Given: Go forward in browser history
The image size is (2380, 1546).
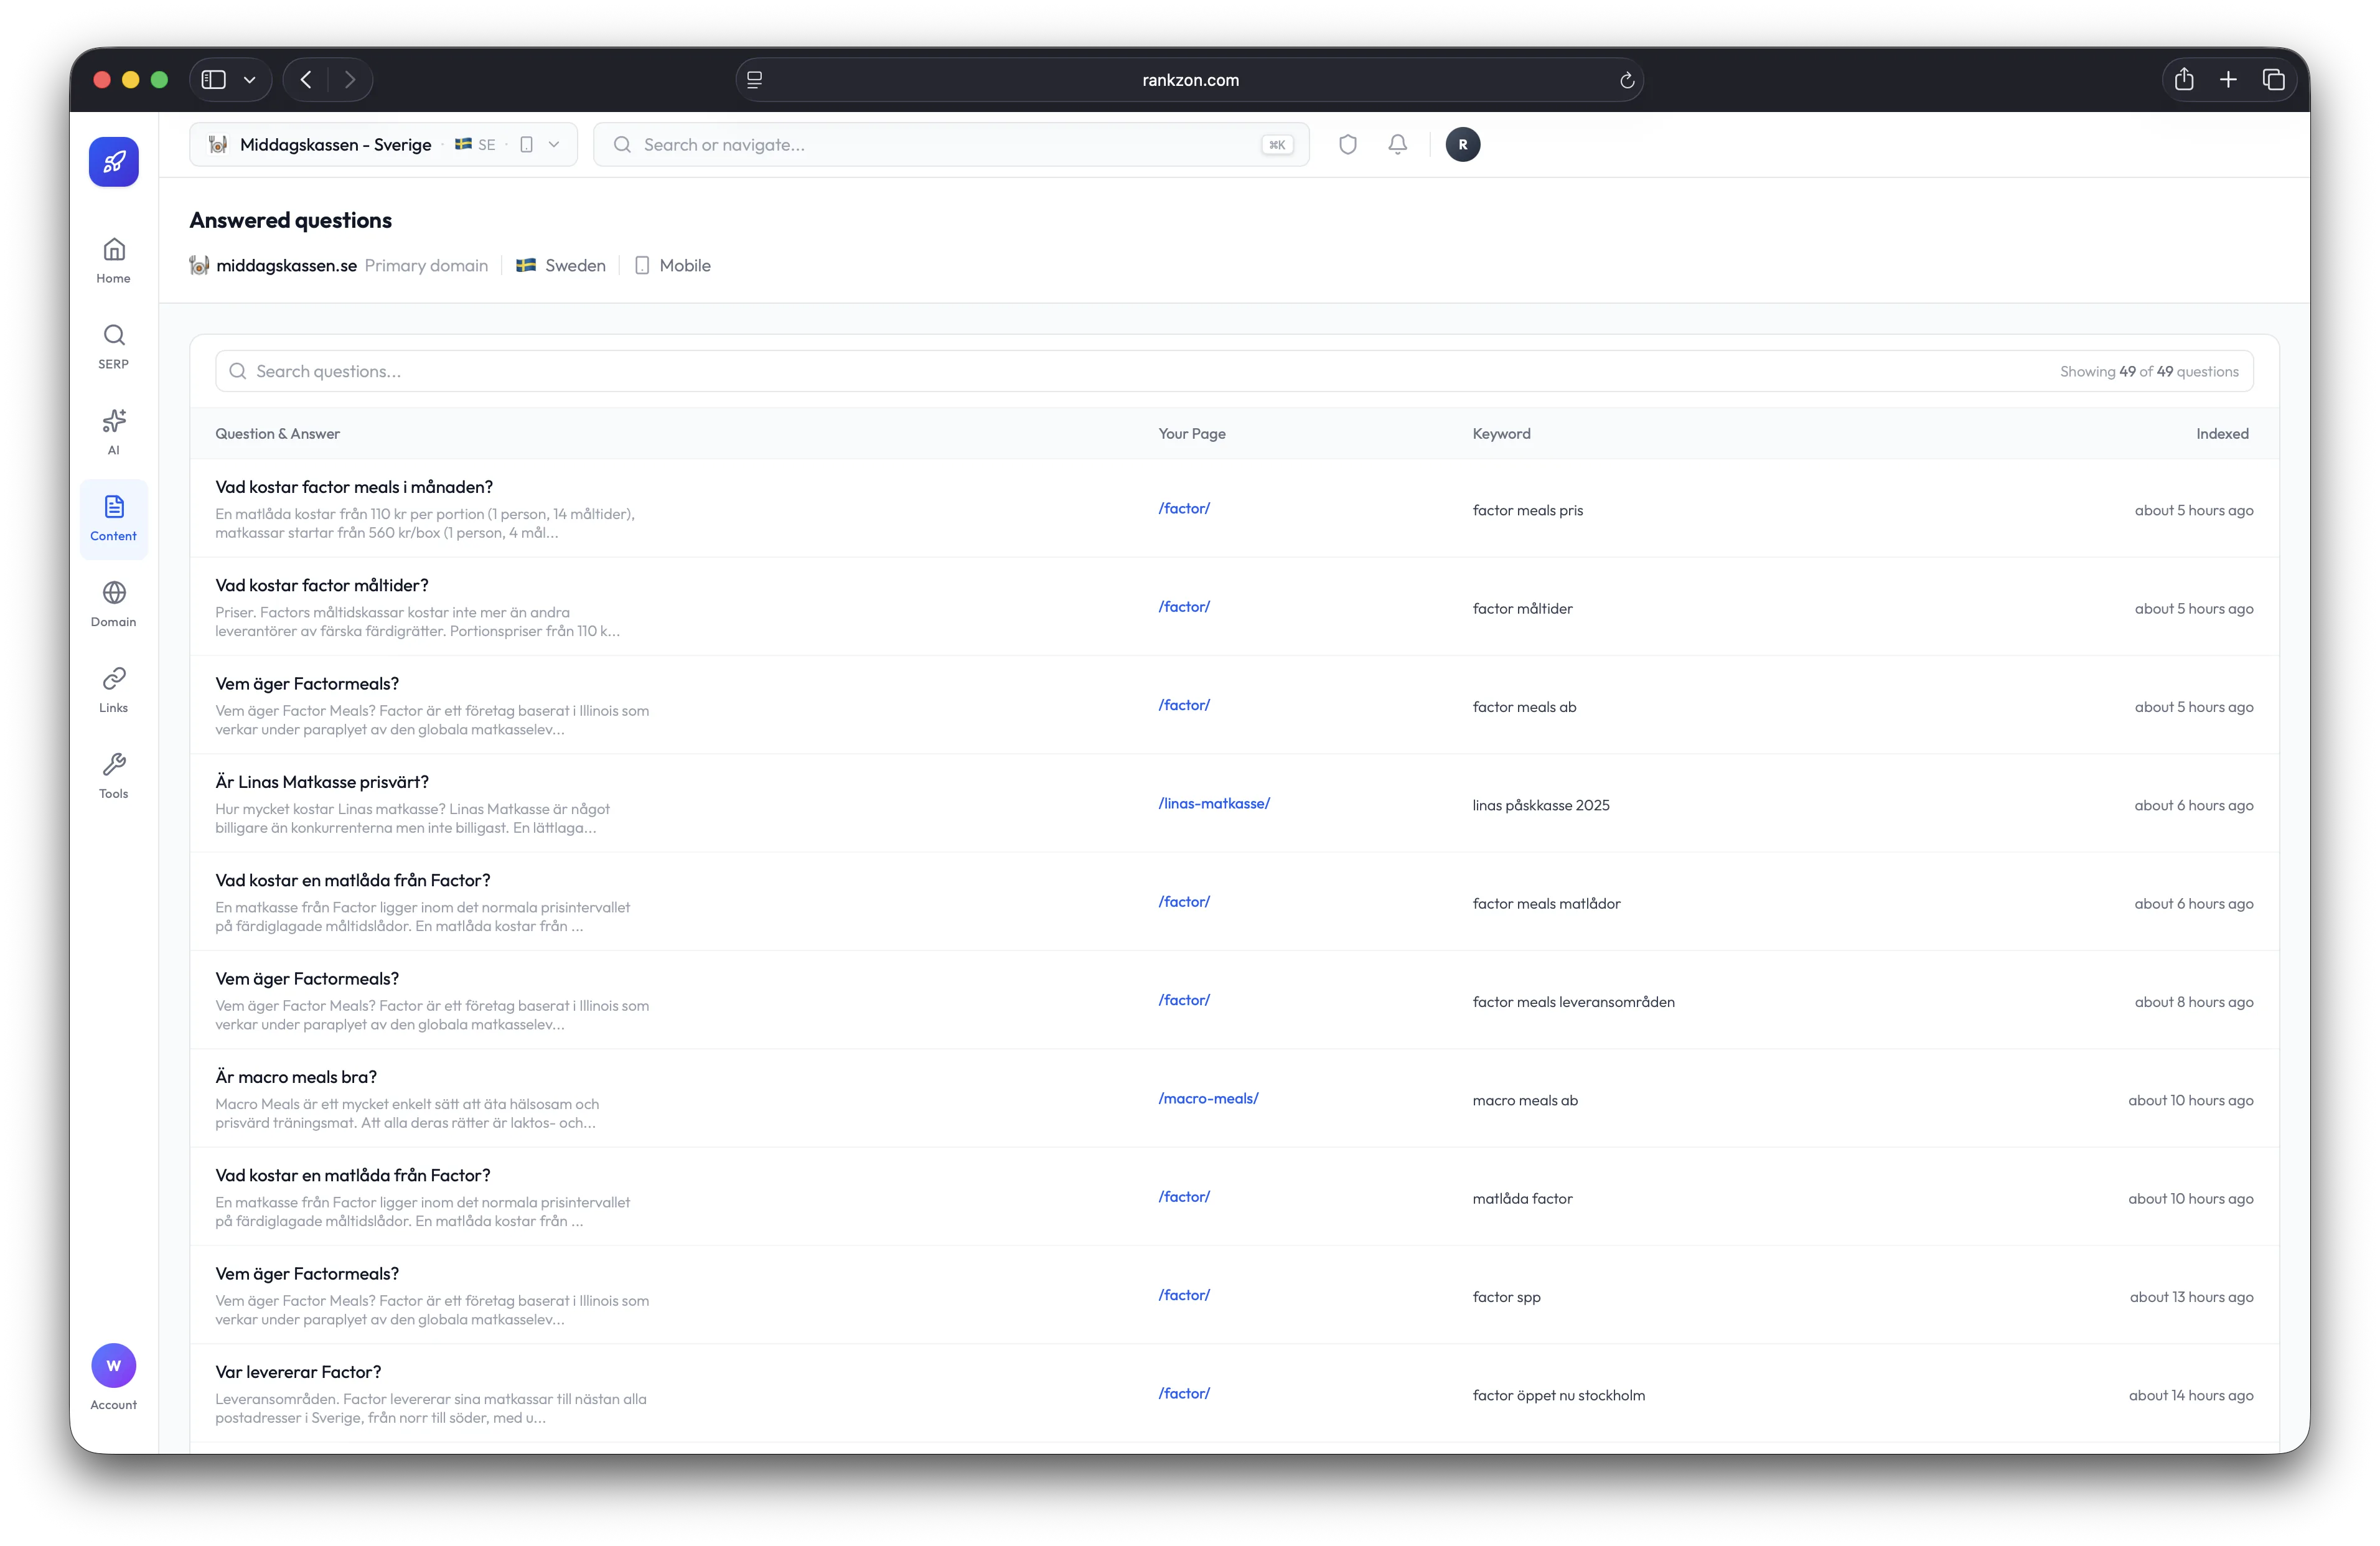Looking at the screenshot, I should [350, 80].
